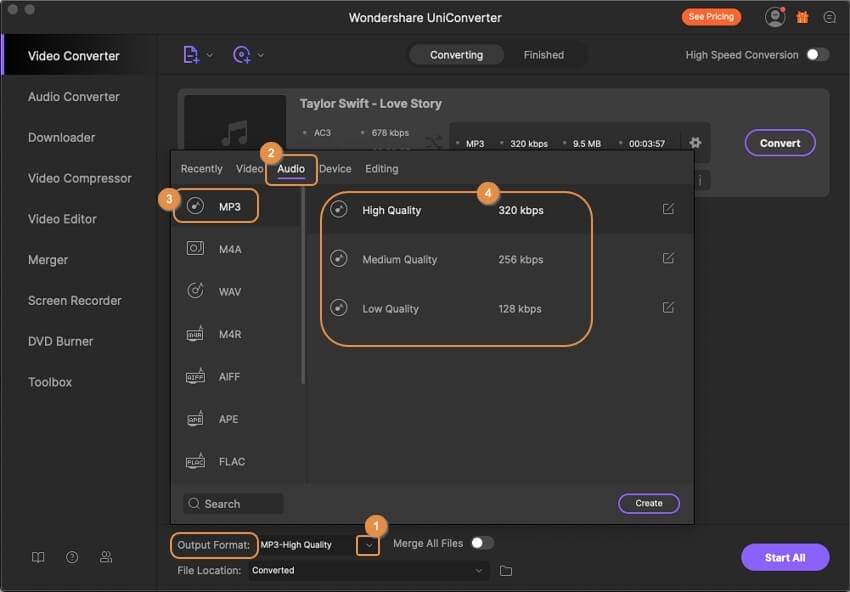Click Taylor Swift - Love Story title
The width and height of the screenshot is (850, 592).
(x=371, y=104)
